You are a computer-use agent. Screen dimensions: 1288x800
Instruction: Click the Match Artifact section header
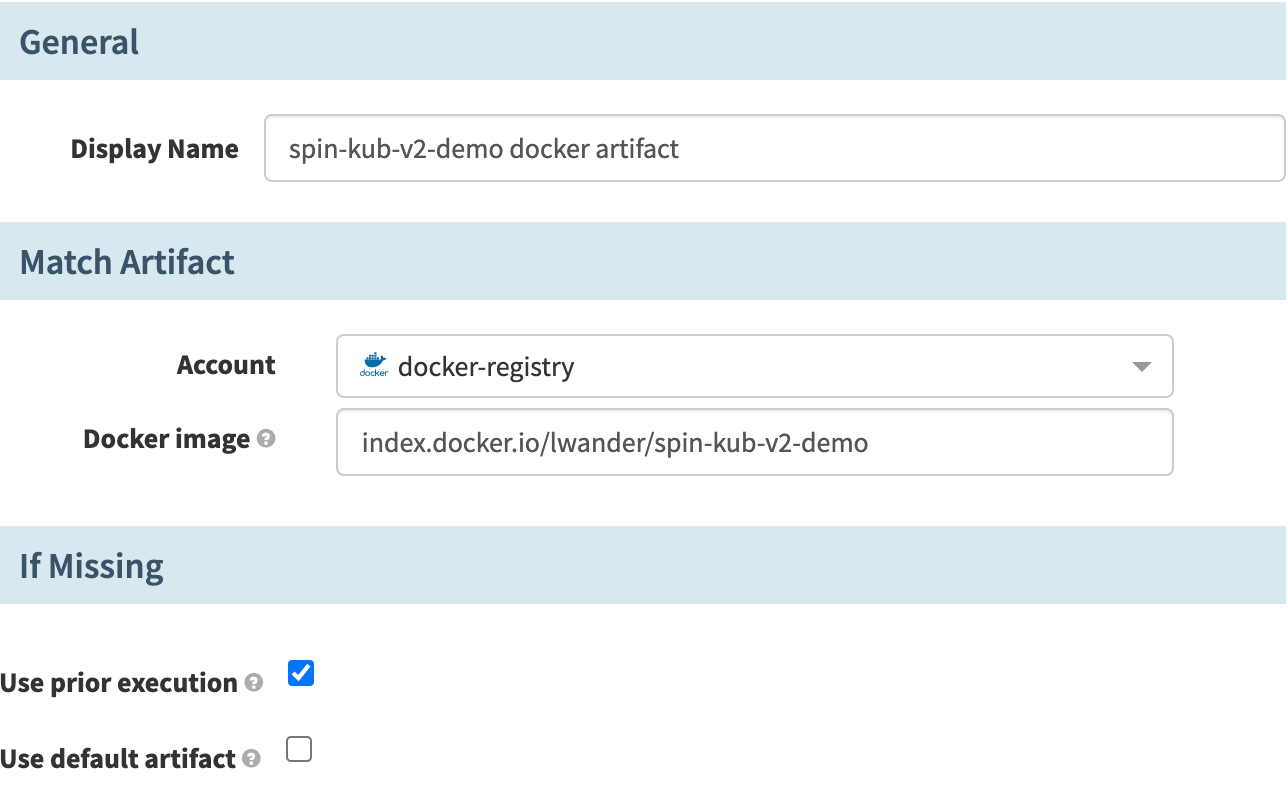127,262
